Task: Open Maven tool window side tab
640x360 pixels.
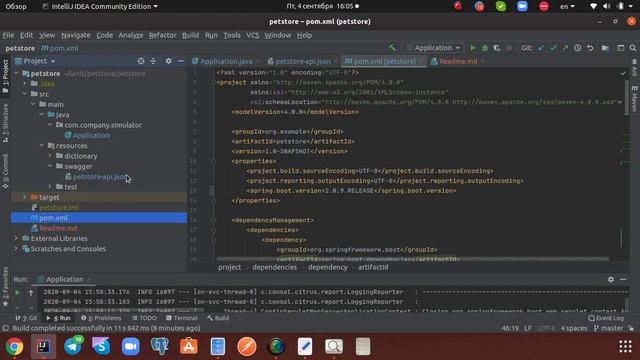Action: point(634,98)
